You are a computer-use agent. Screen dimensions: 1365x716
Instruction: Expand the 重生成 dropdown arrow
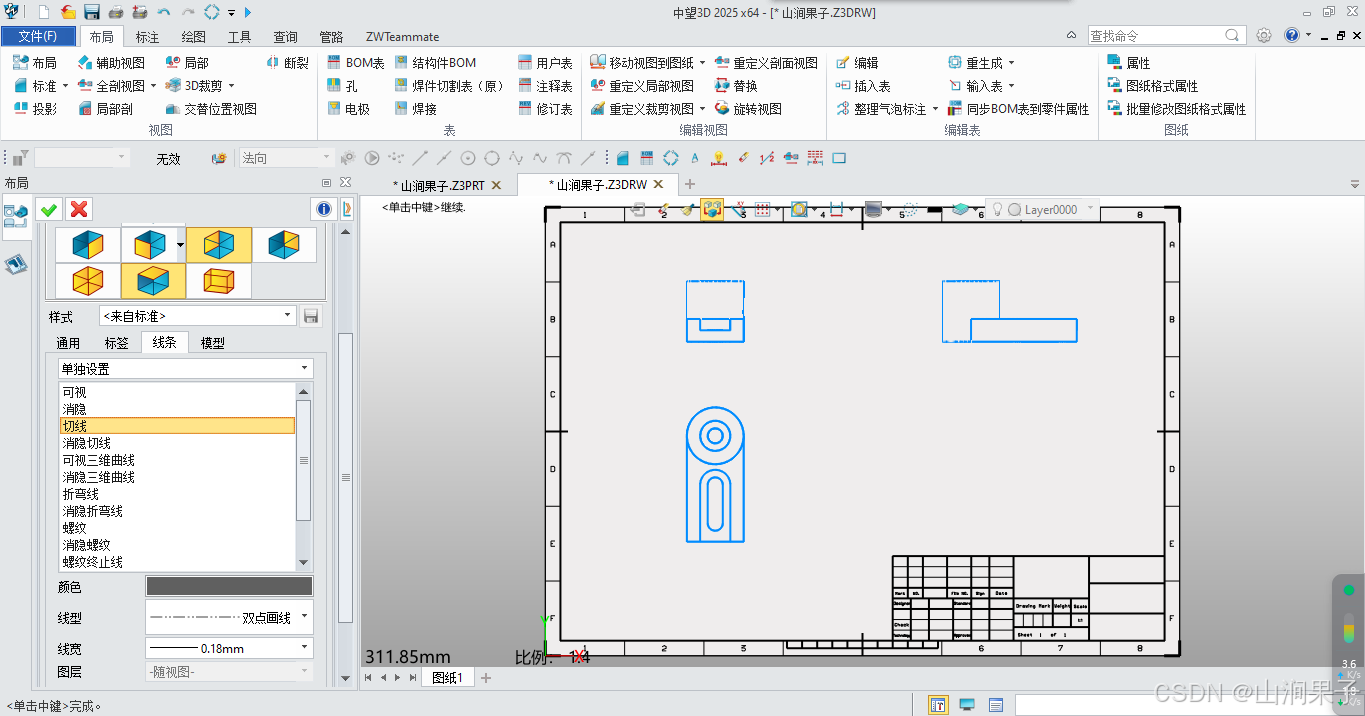click(1011, 63)
